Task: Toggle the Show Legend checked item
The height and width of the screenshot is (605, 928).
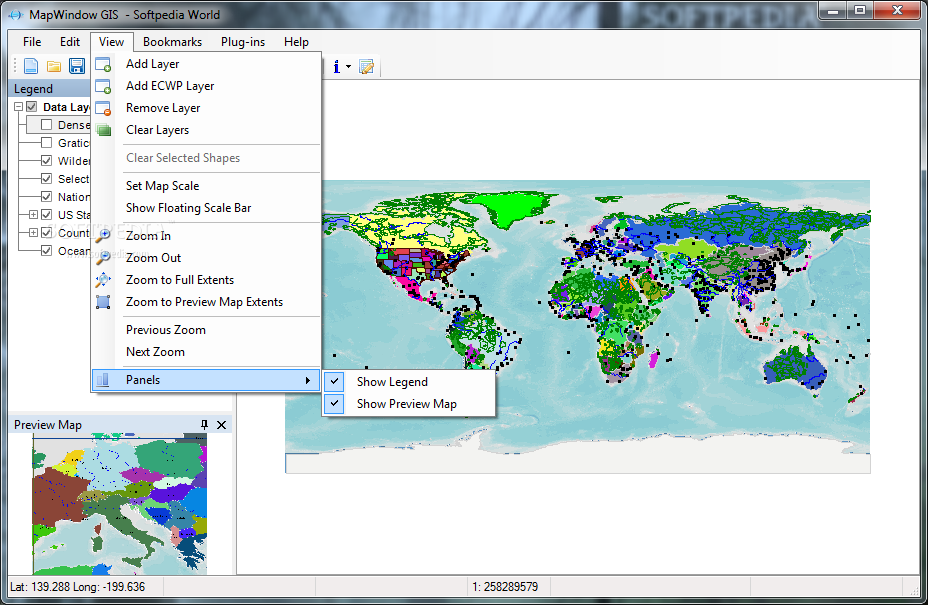Action: coord(392,382)
